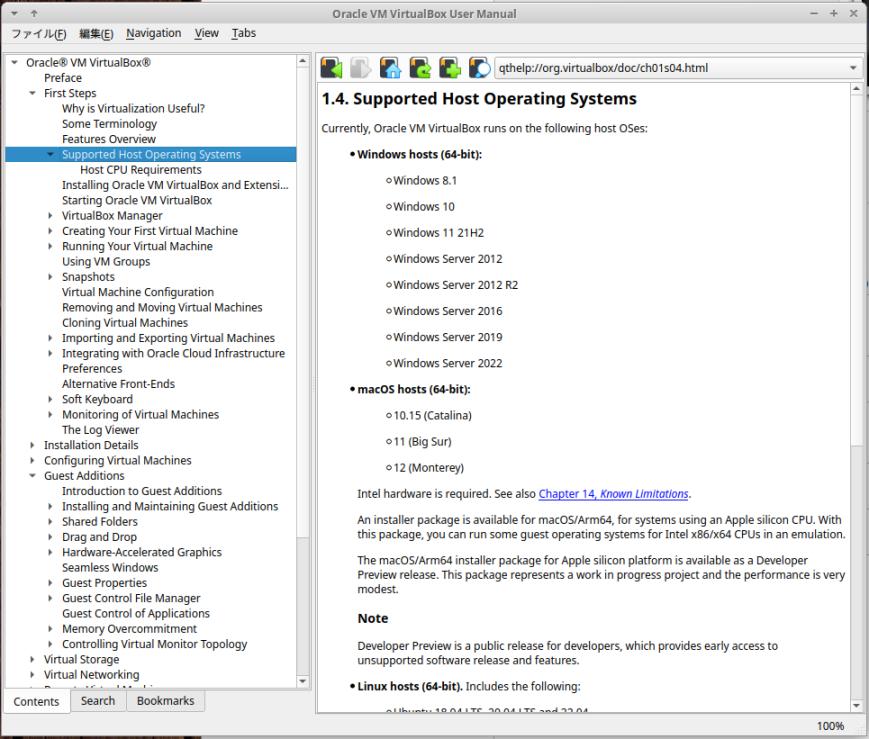Open the Navigation menu
869x739 pixels.
pos(154,33)
